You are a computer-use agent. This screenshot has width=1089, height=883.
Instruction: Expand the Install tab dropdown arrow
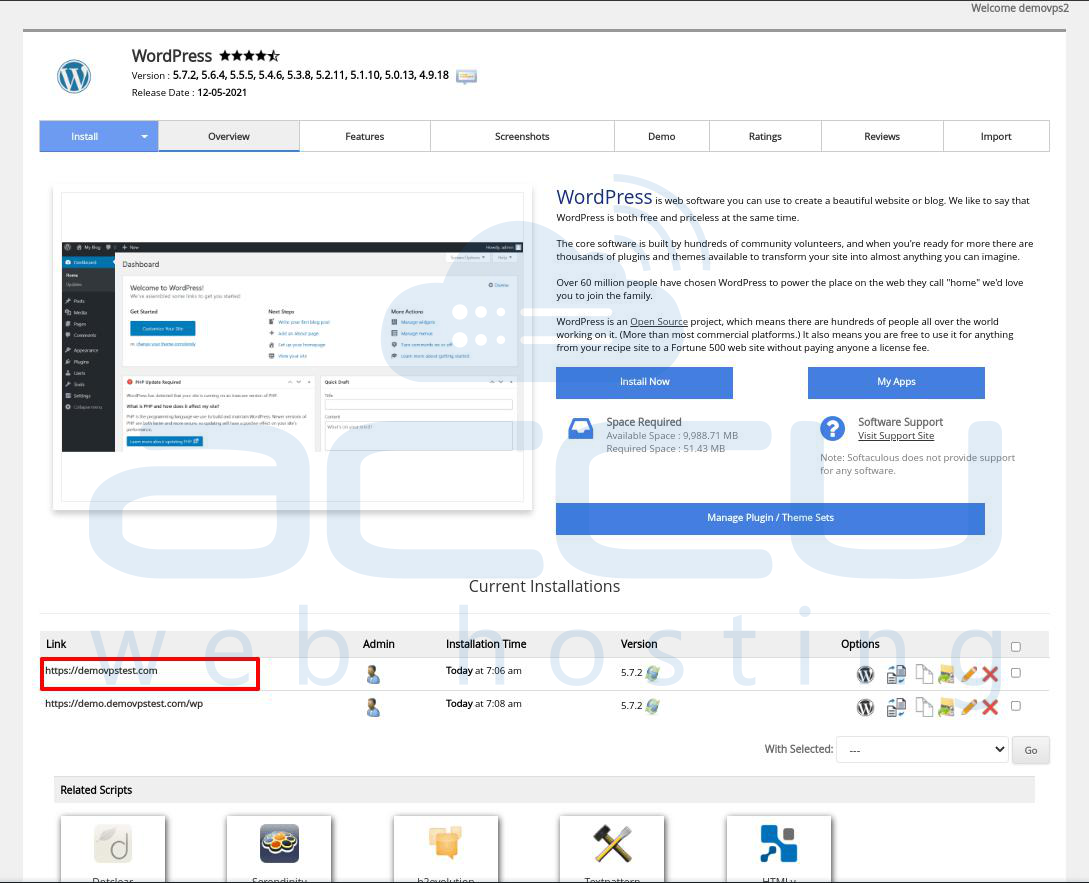(x=144, y=137)
